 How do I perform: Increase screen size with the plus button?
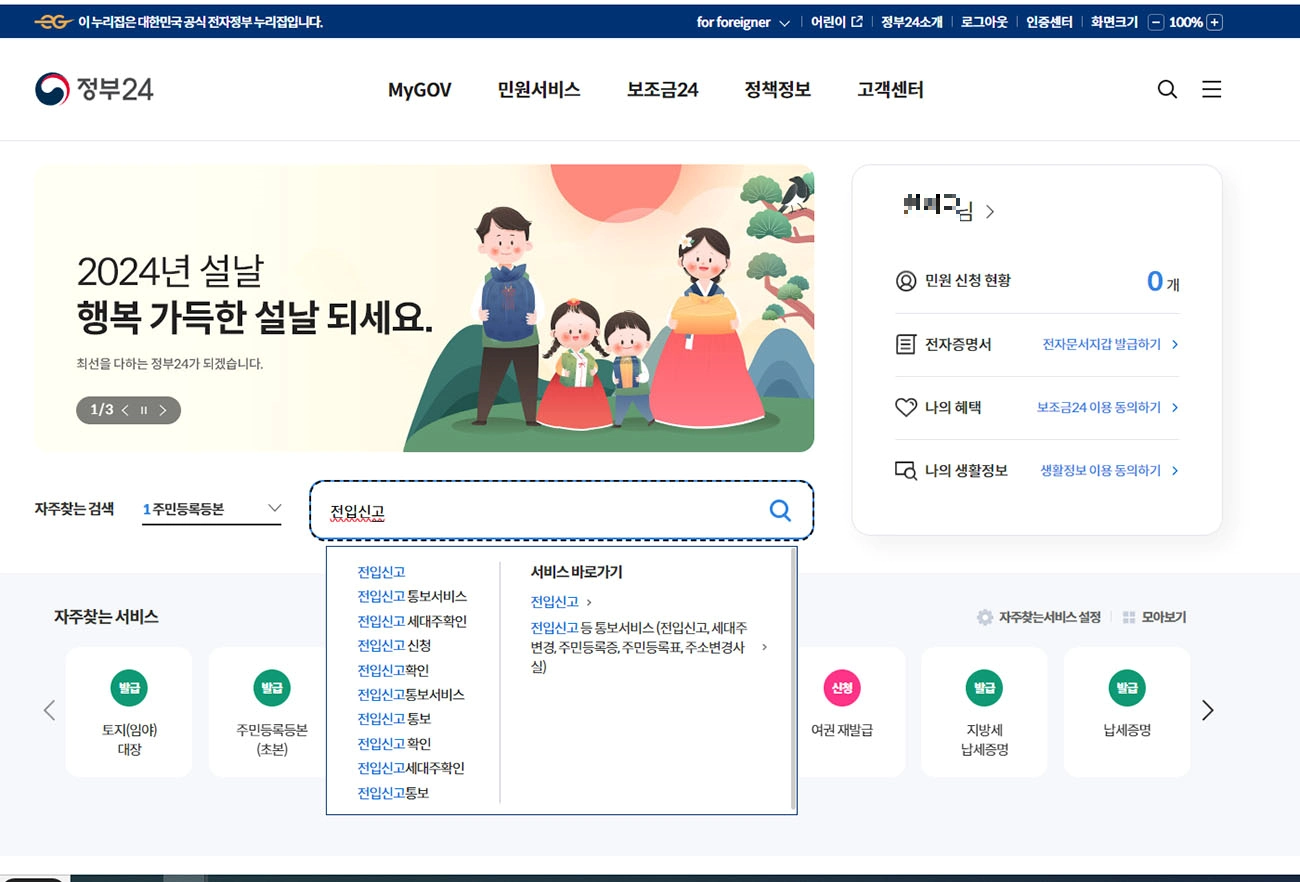[1215, 22]
